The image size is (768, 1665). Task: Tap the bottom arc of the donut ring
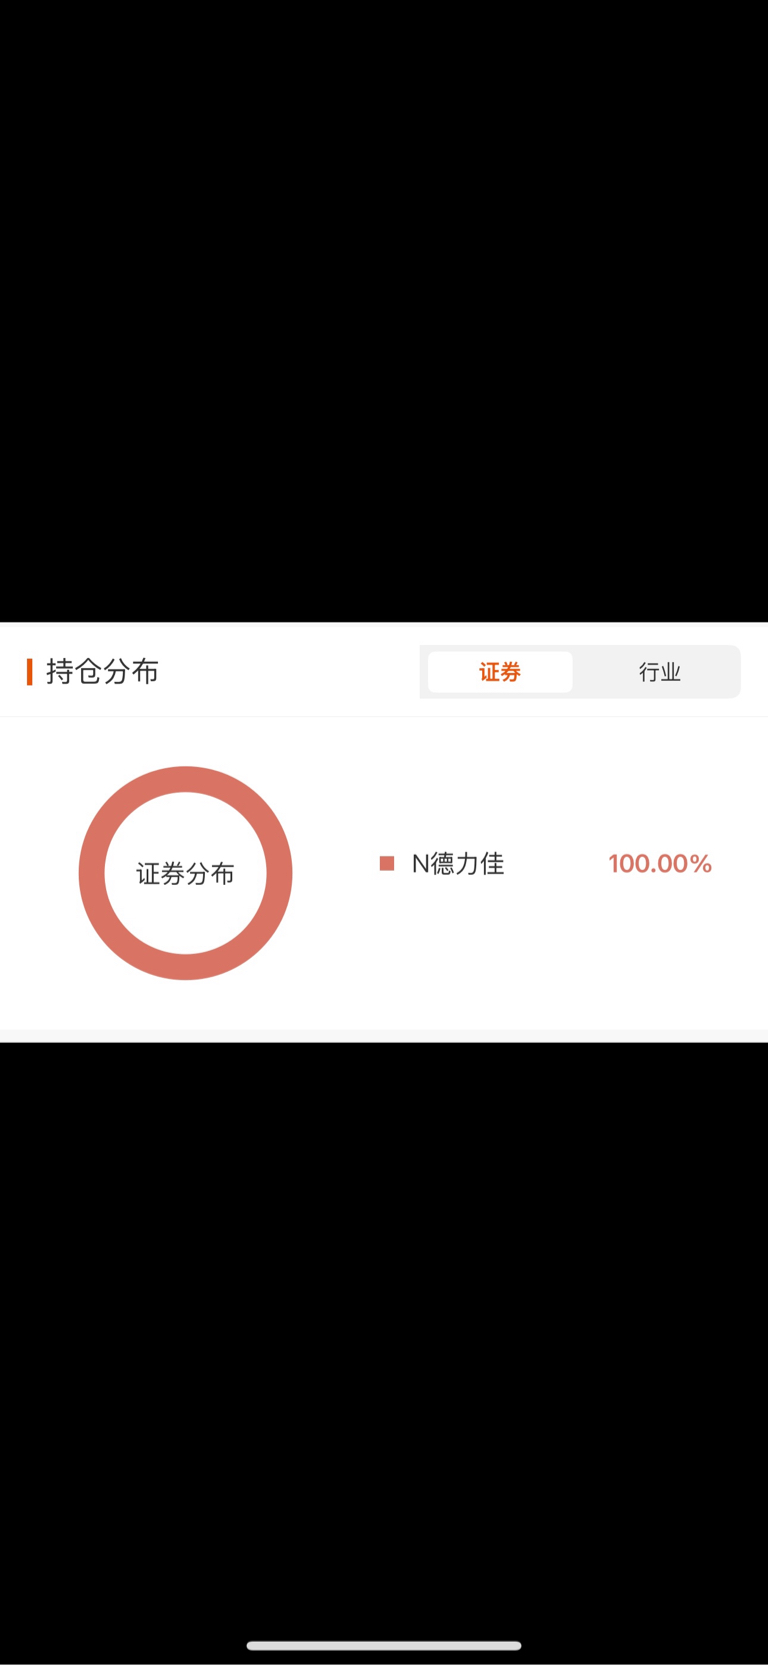[185, 967]
